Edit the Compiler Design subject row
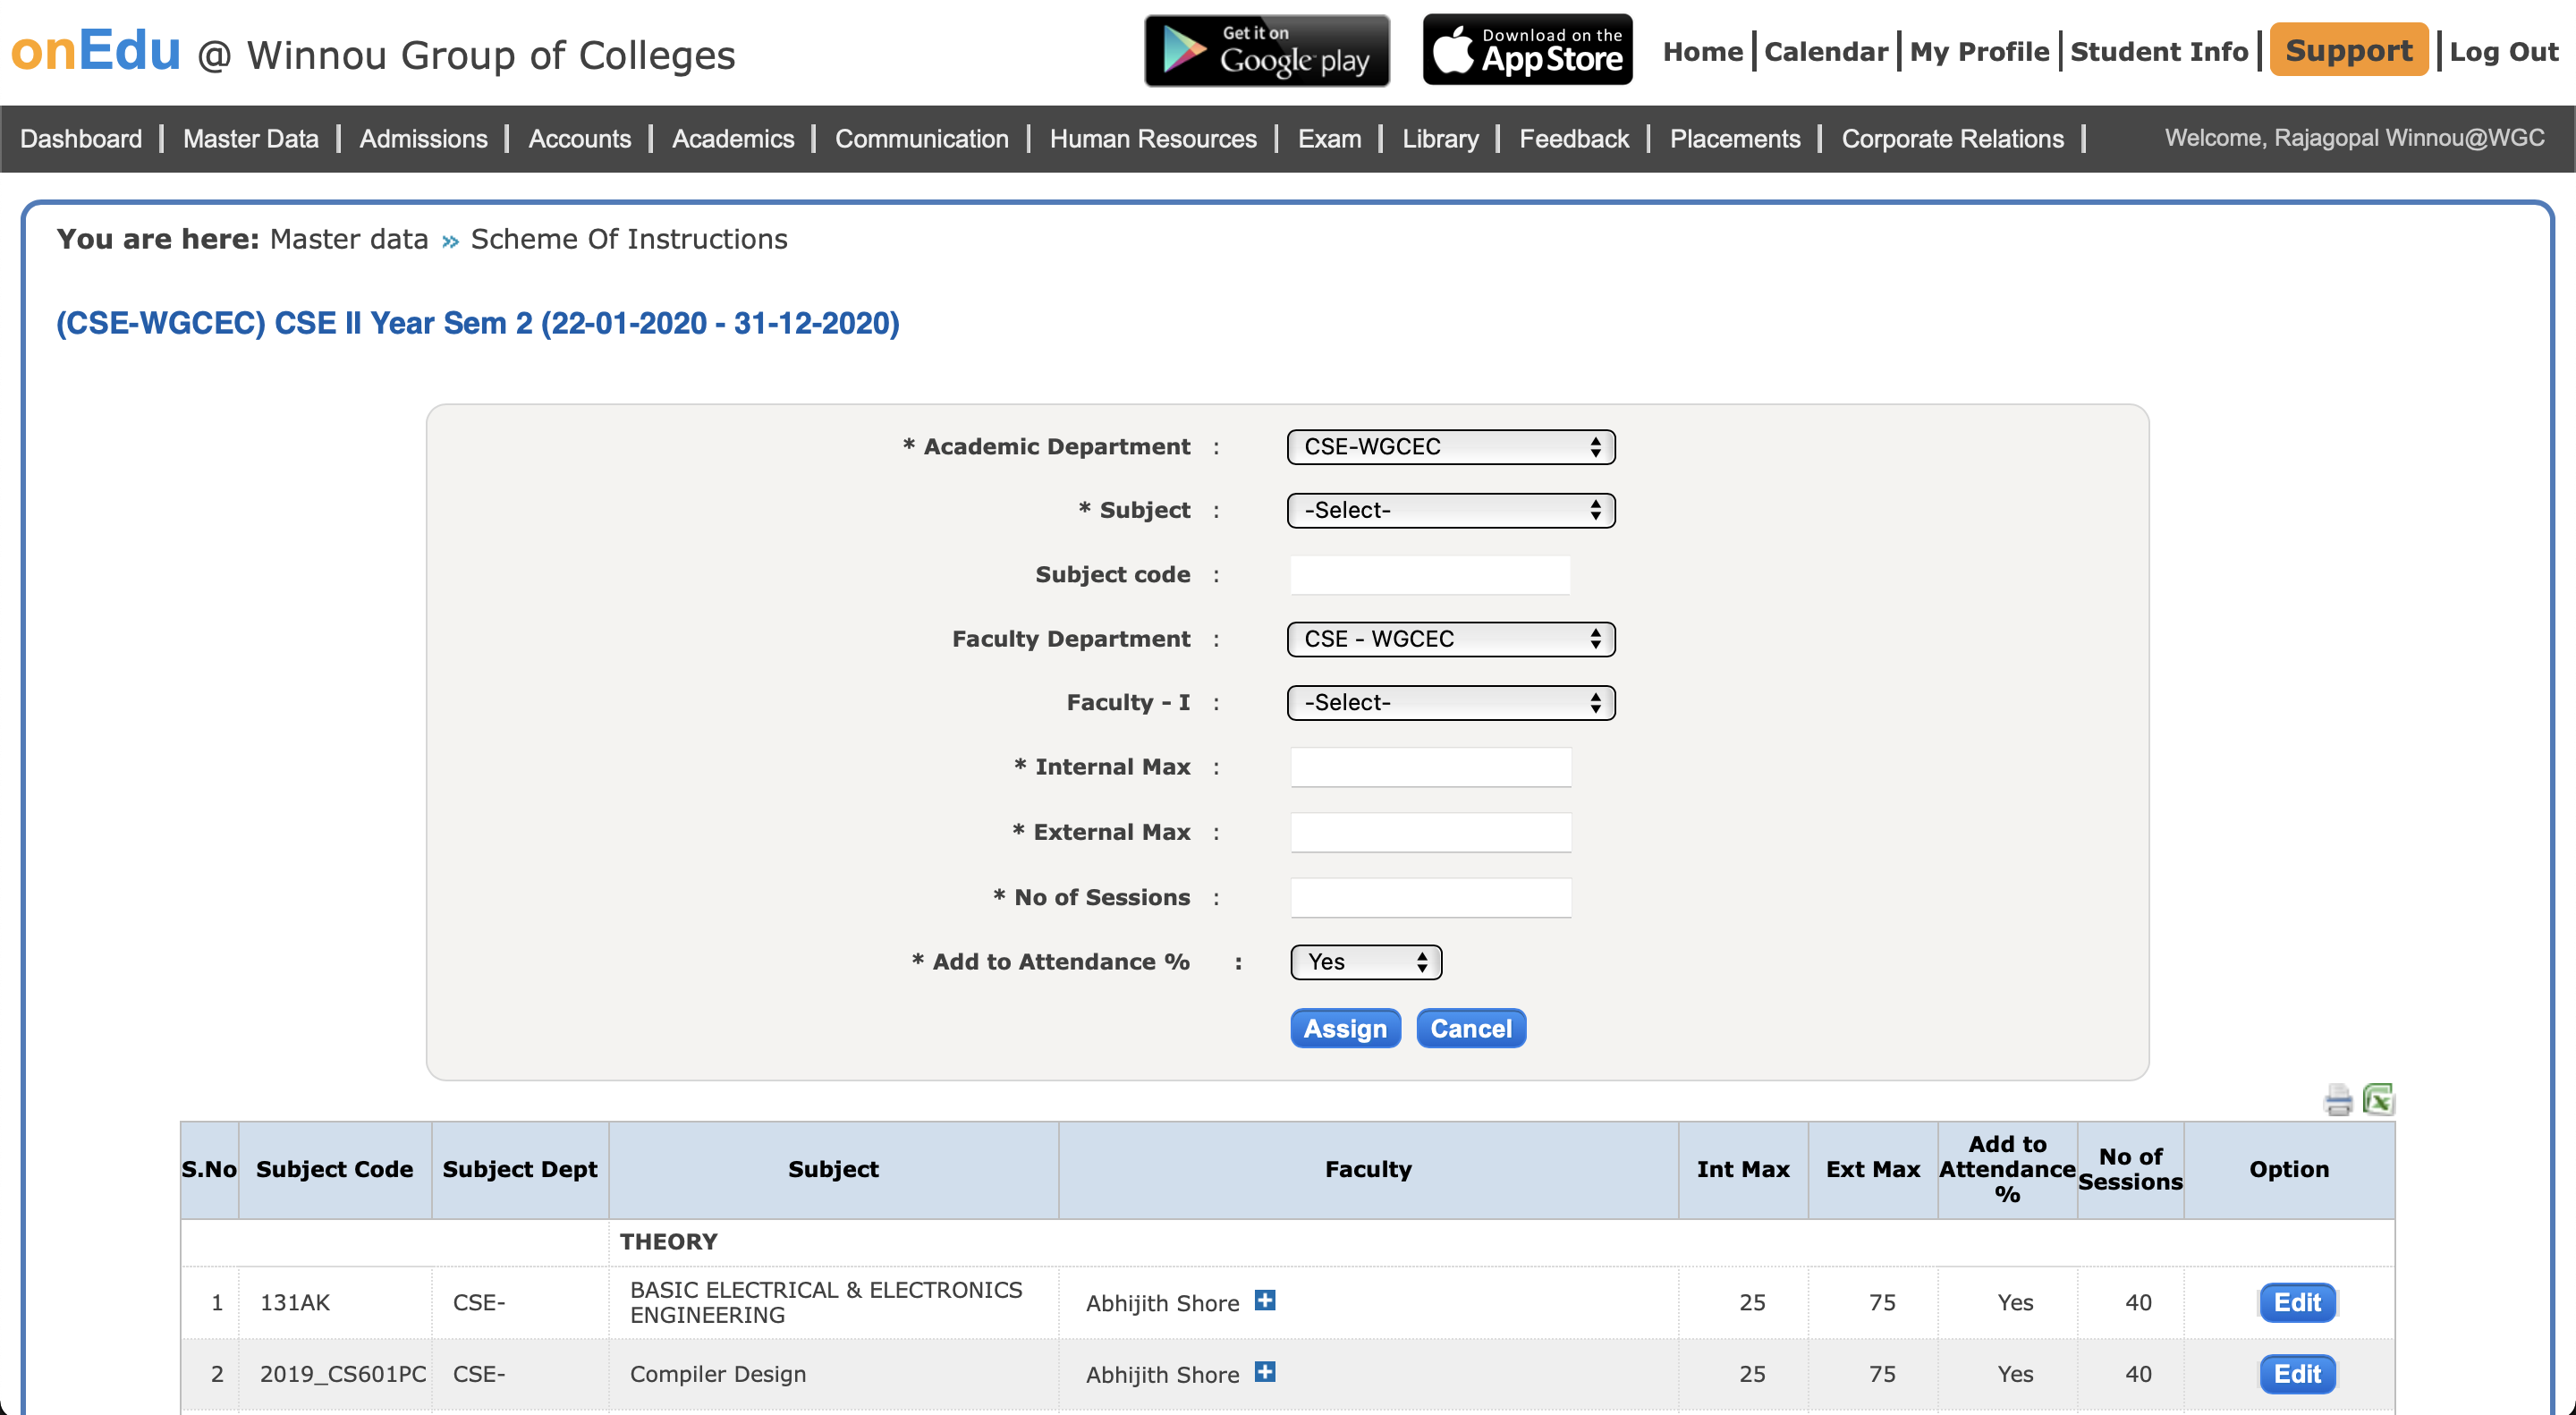2576x1415 pixels. [x=2297, y=1374]
